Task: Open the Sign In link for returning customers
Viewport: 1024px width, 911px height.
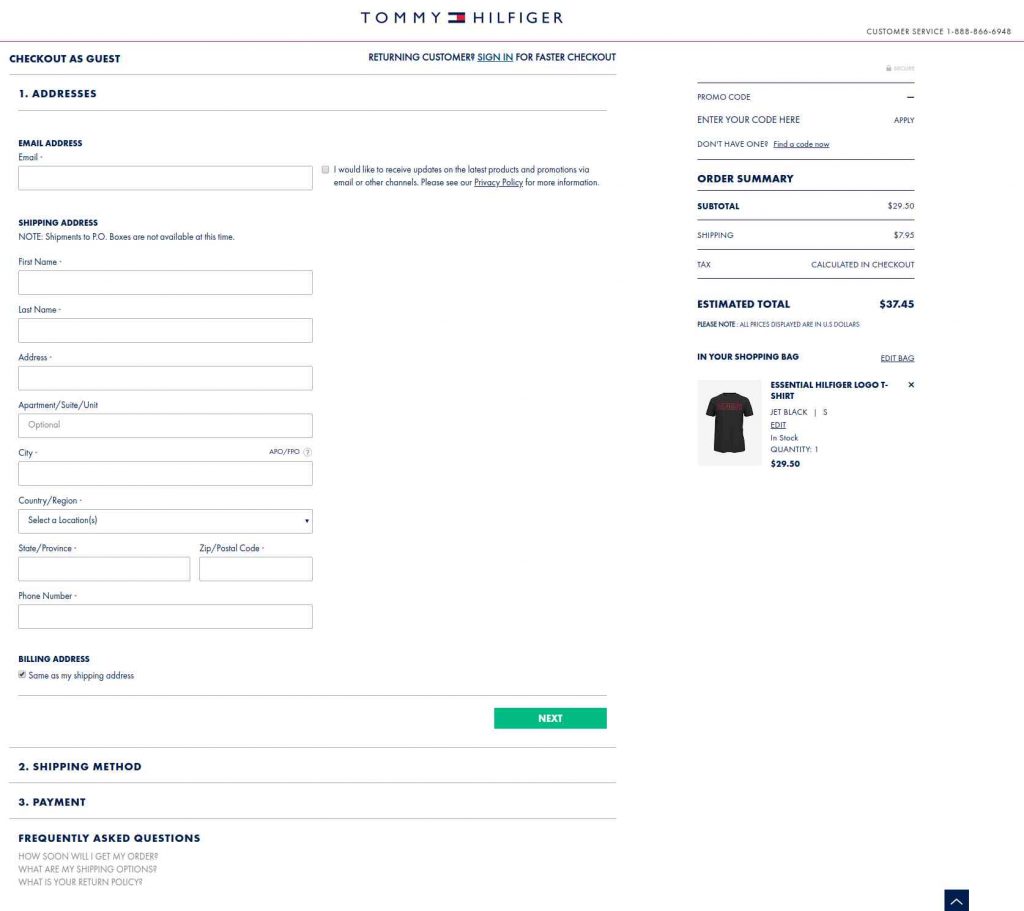Action: coord(495,57)
